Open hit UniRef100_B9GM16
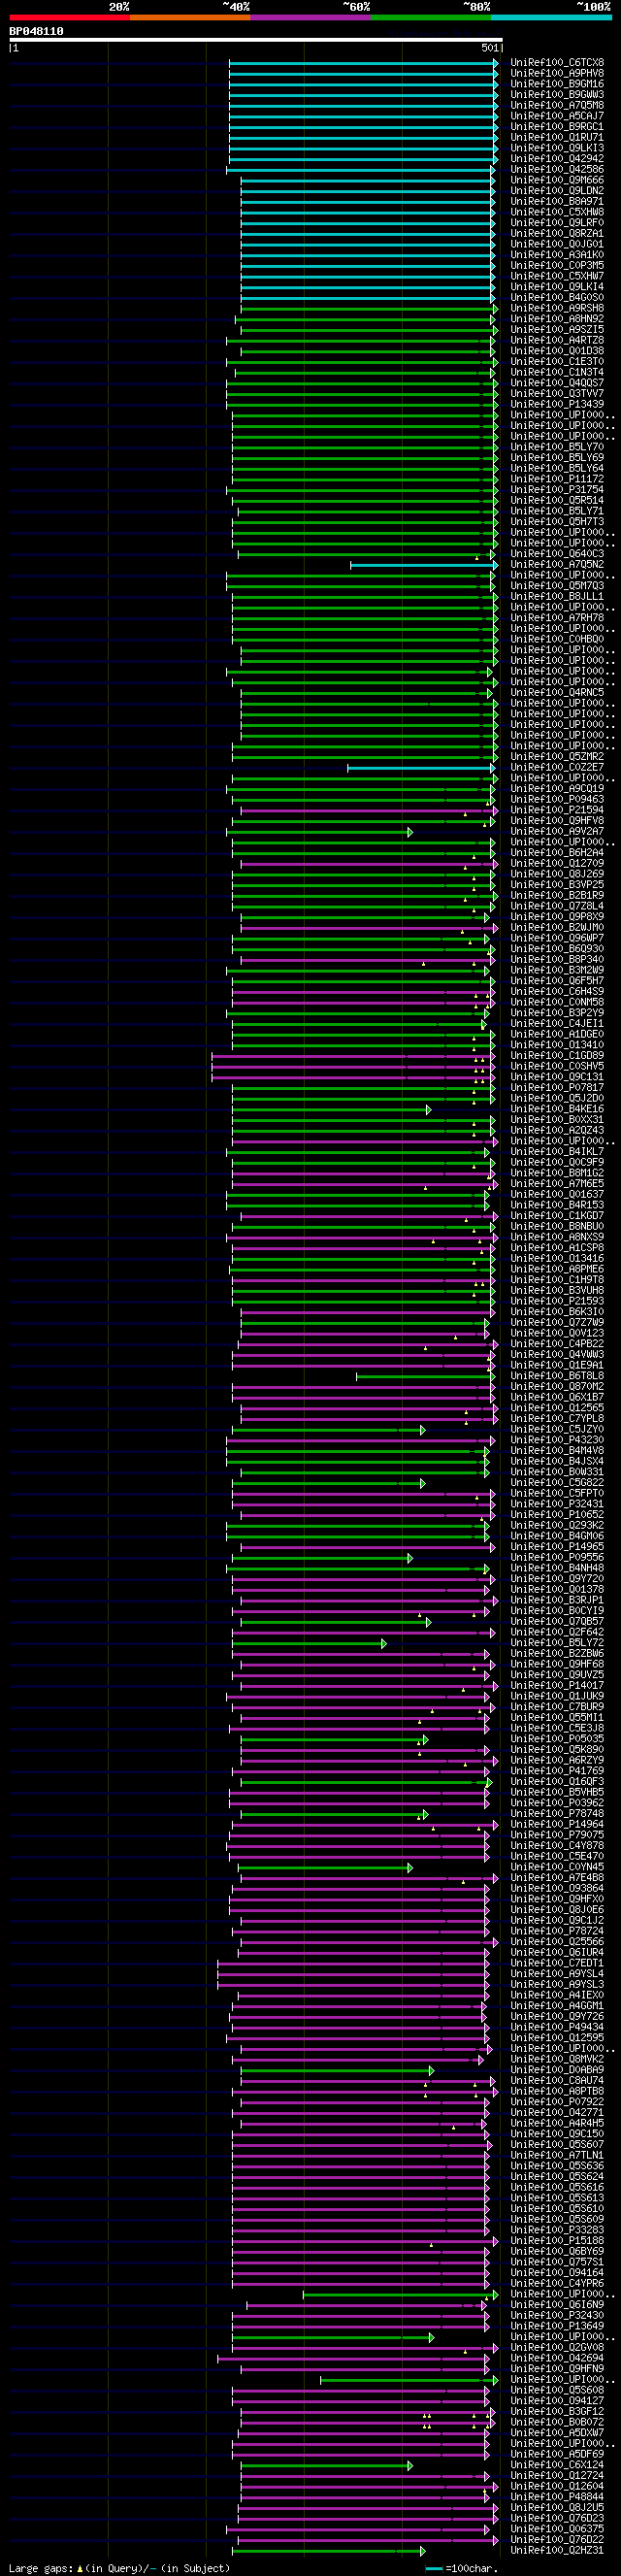 click(557, 84)
